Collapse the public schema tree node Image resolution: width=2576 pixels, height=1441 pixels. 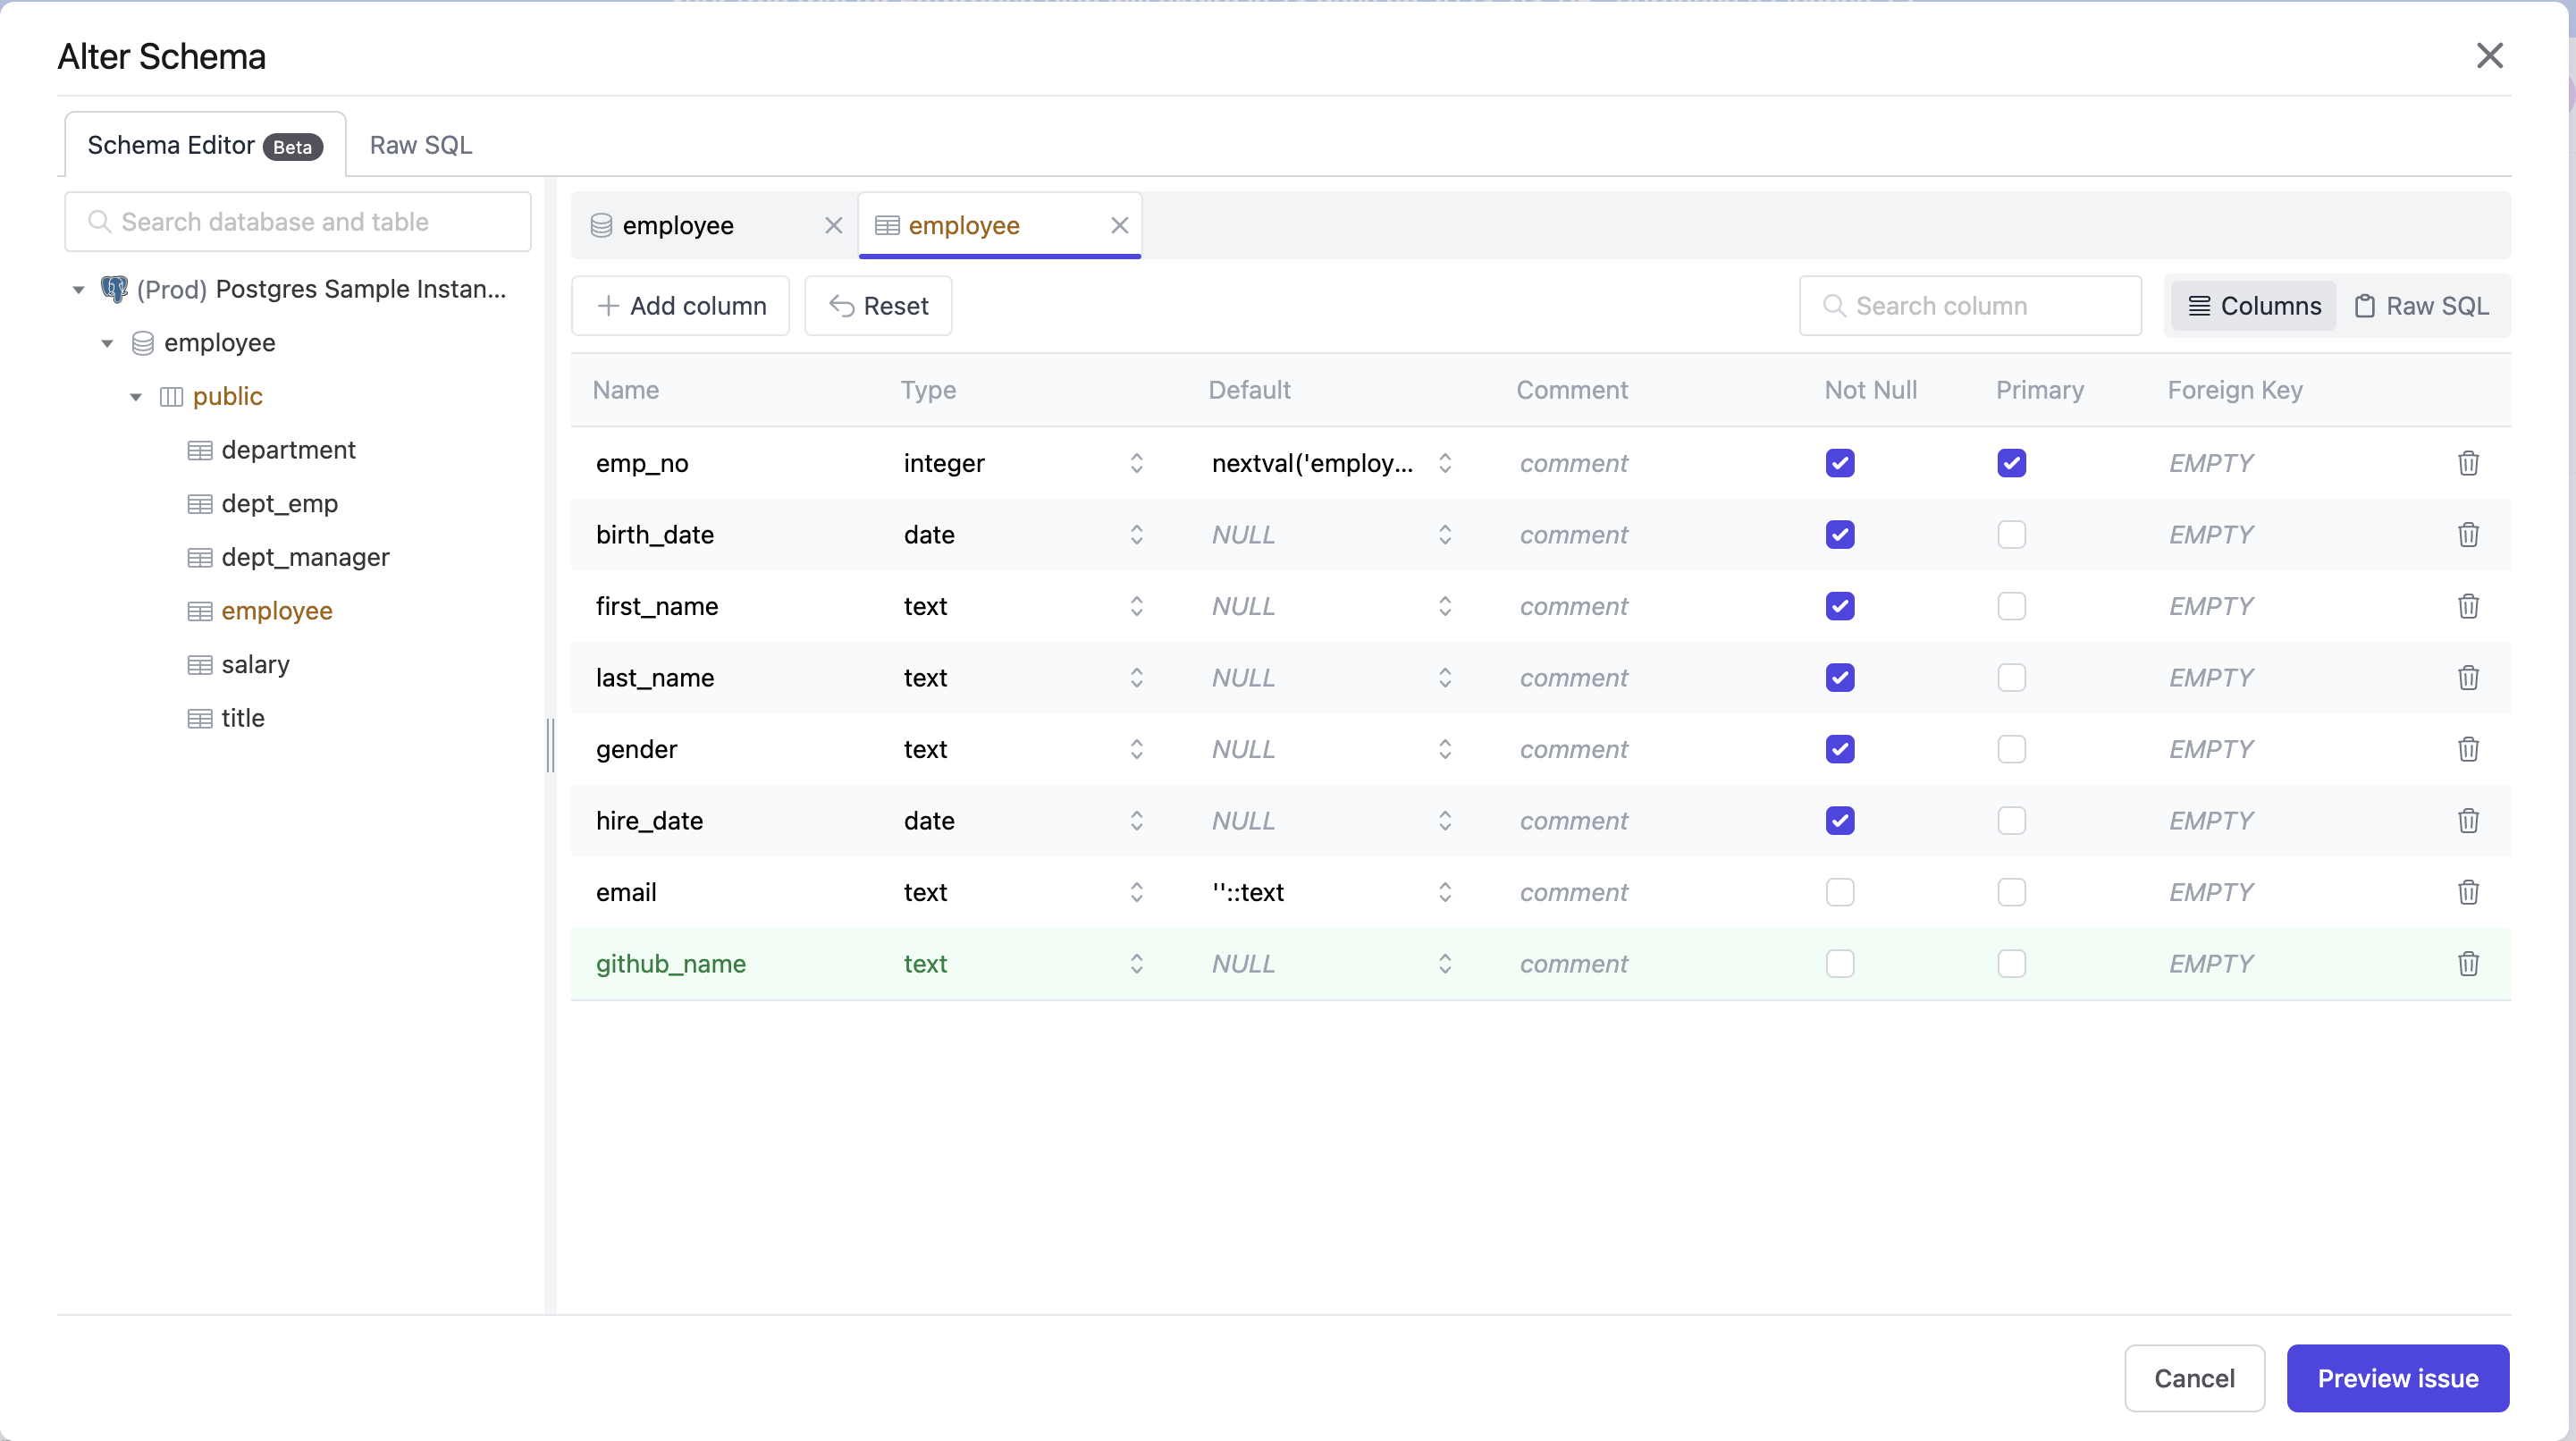[x=136, y=397]
